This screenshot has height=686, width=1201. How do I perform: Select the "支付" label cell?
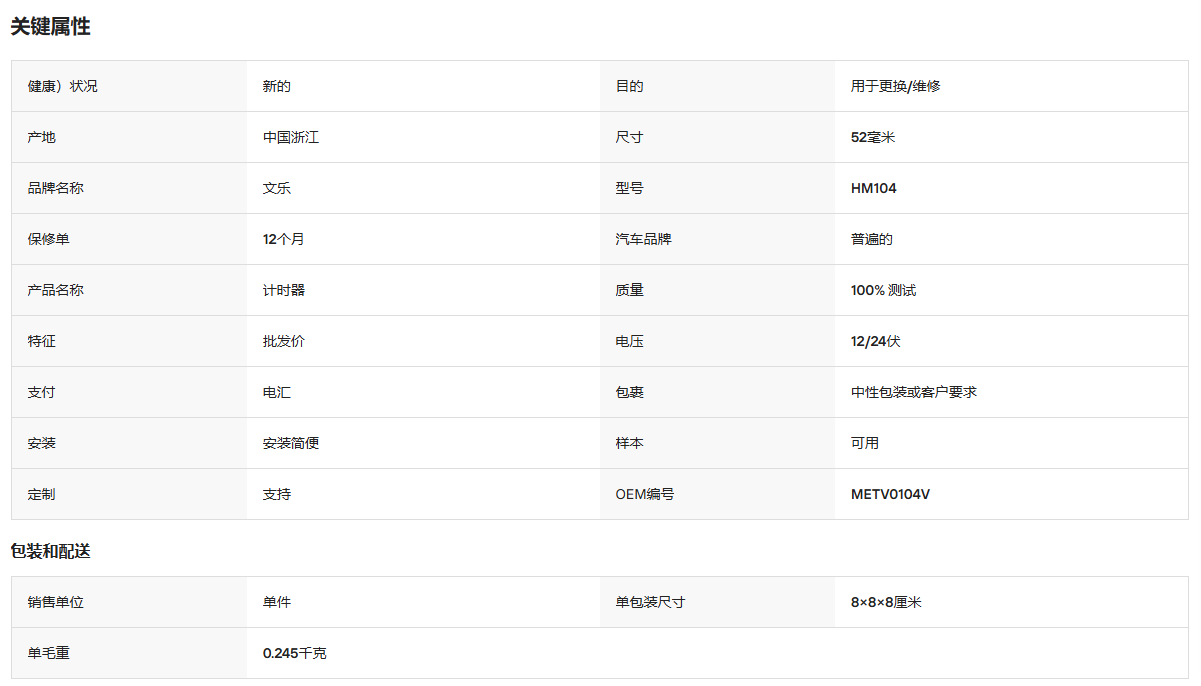[x=129, y=392]
